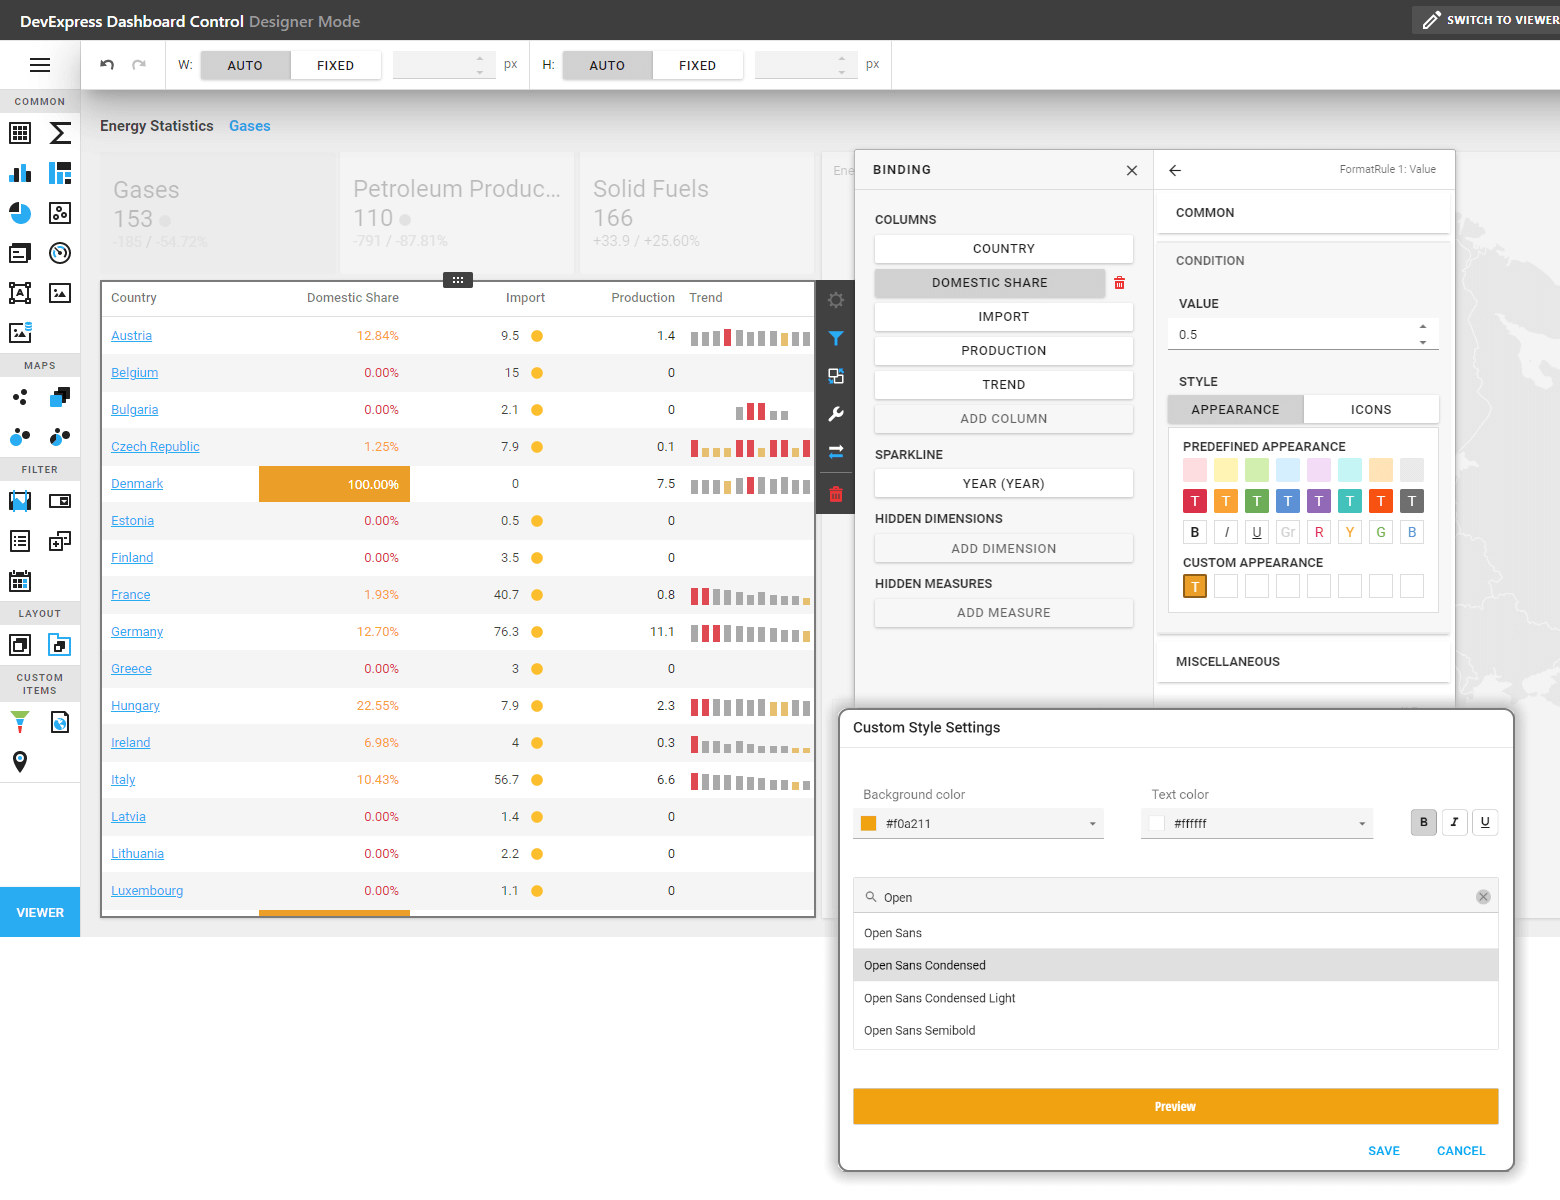Screen dimensions: 1560x1200
Task: Click the wrench options icon on grid toolbar
Action: coord(836,414)
